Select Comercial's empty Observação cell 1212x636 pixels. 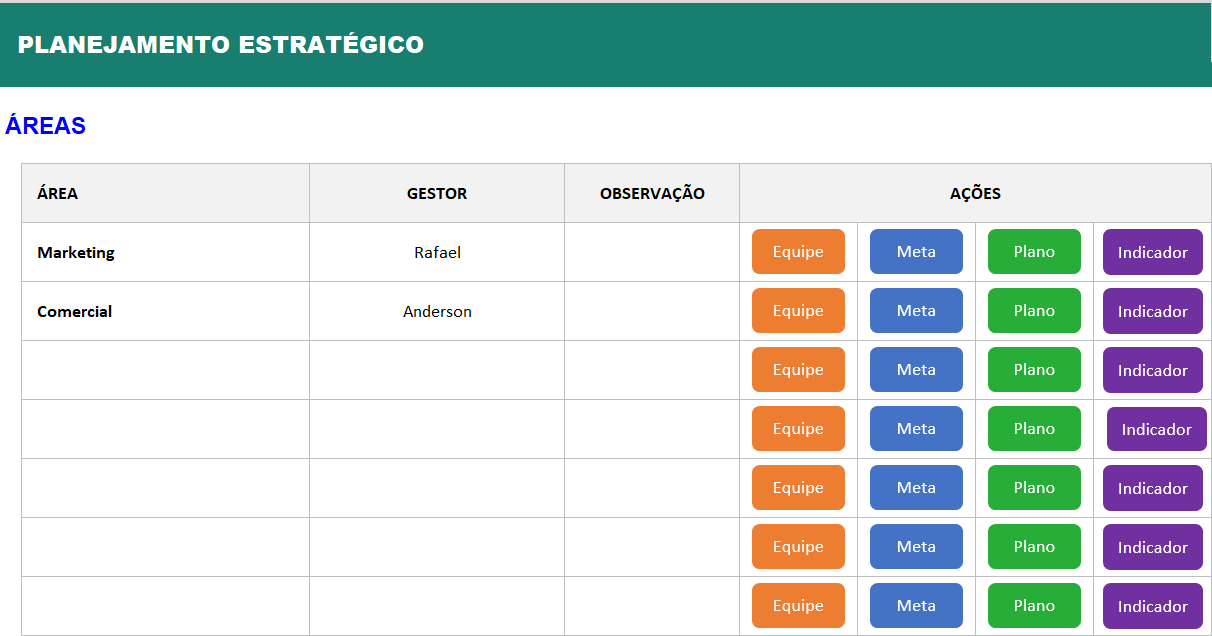point(652,312)
